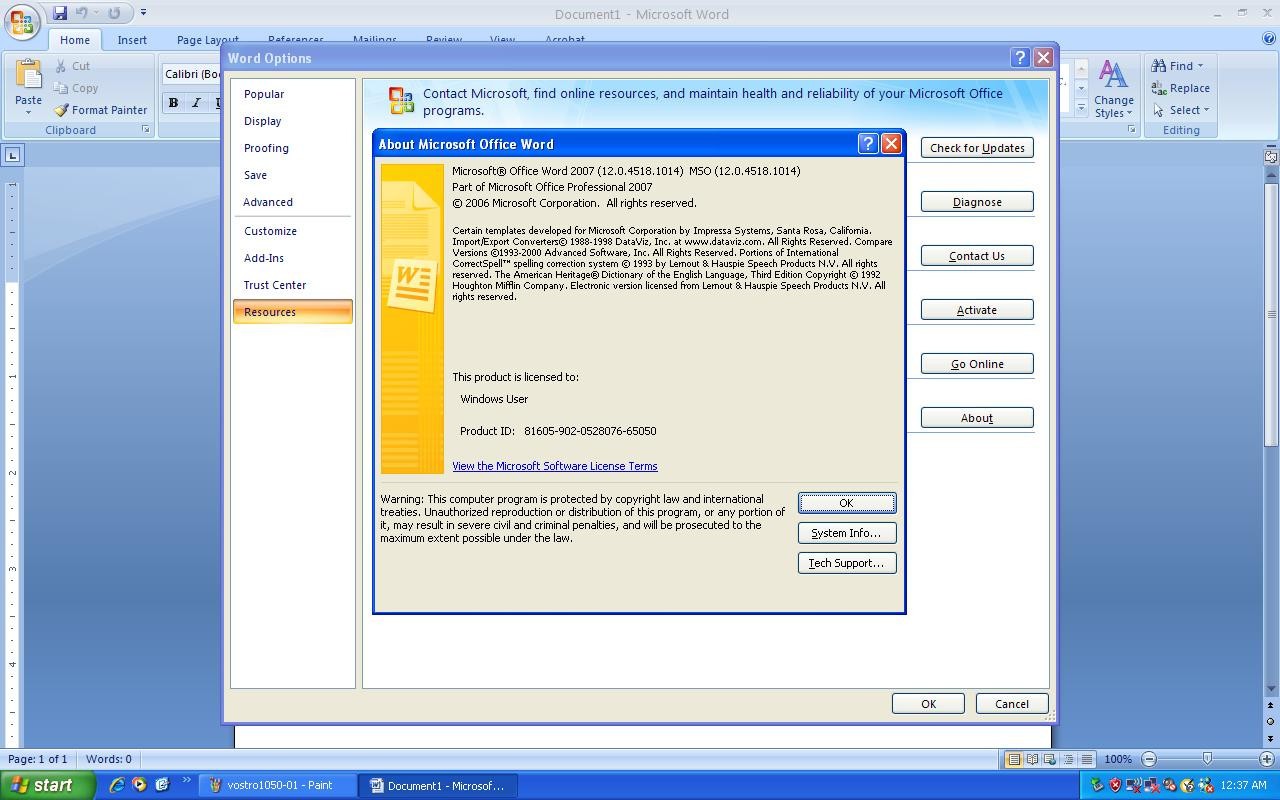Click the Tech Support button
Image resolution: width=1280 pixels, height=800 pixels.
pos(847,563)
